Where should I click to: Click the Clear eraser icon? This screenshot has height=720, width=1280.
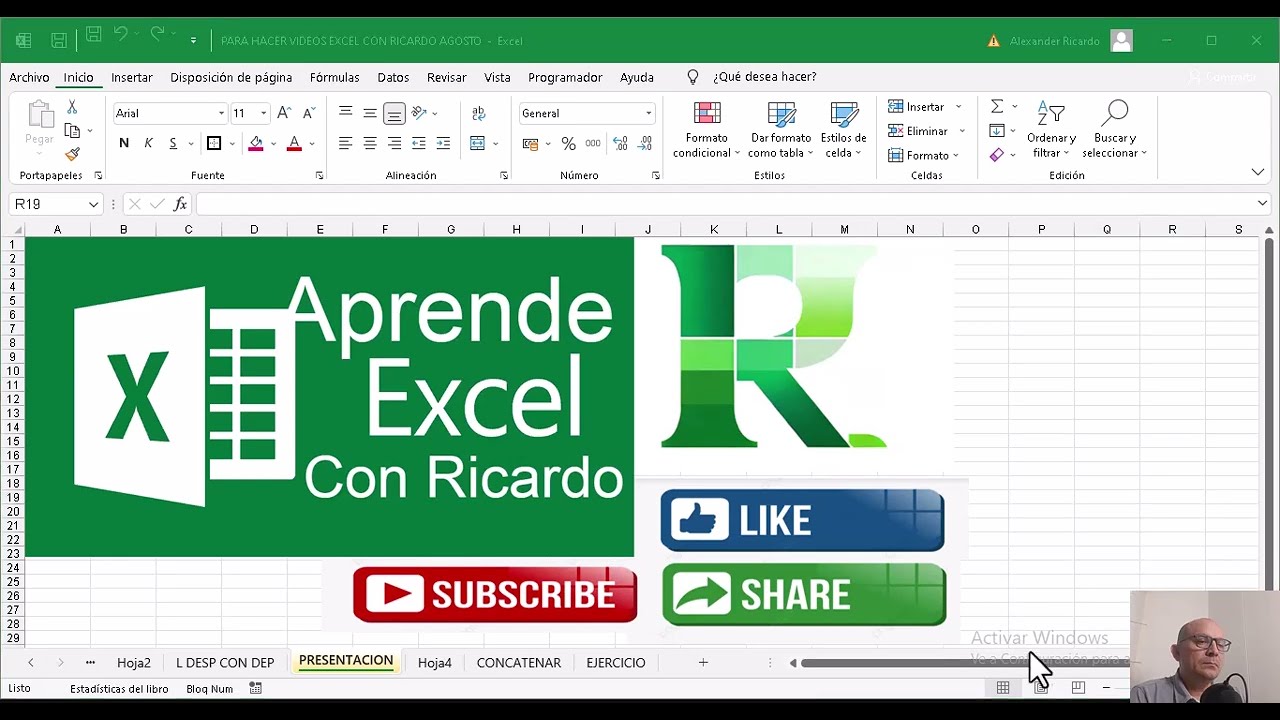pos(997,155)
